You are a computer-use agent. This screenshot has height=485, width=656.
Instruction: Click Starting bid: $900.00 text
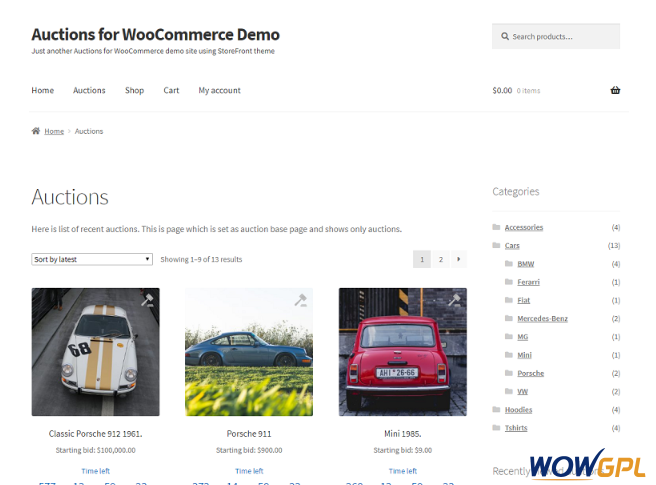coord(249,450)
